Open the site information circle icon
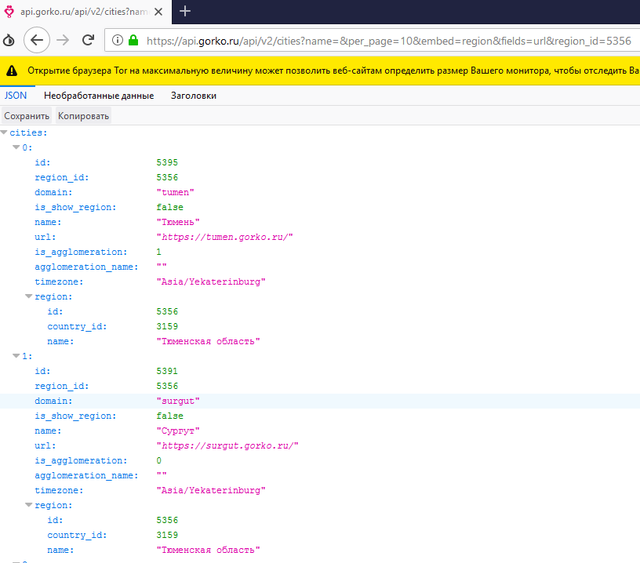Image resolution: width=640 pixels, height=563 pixels. (118, 40)
